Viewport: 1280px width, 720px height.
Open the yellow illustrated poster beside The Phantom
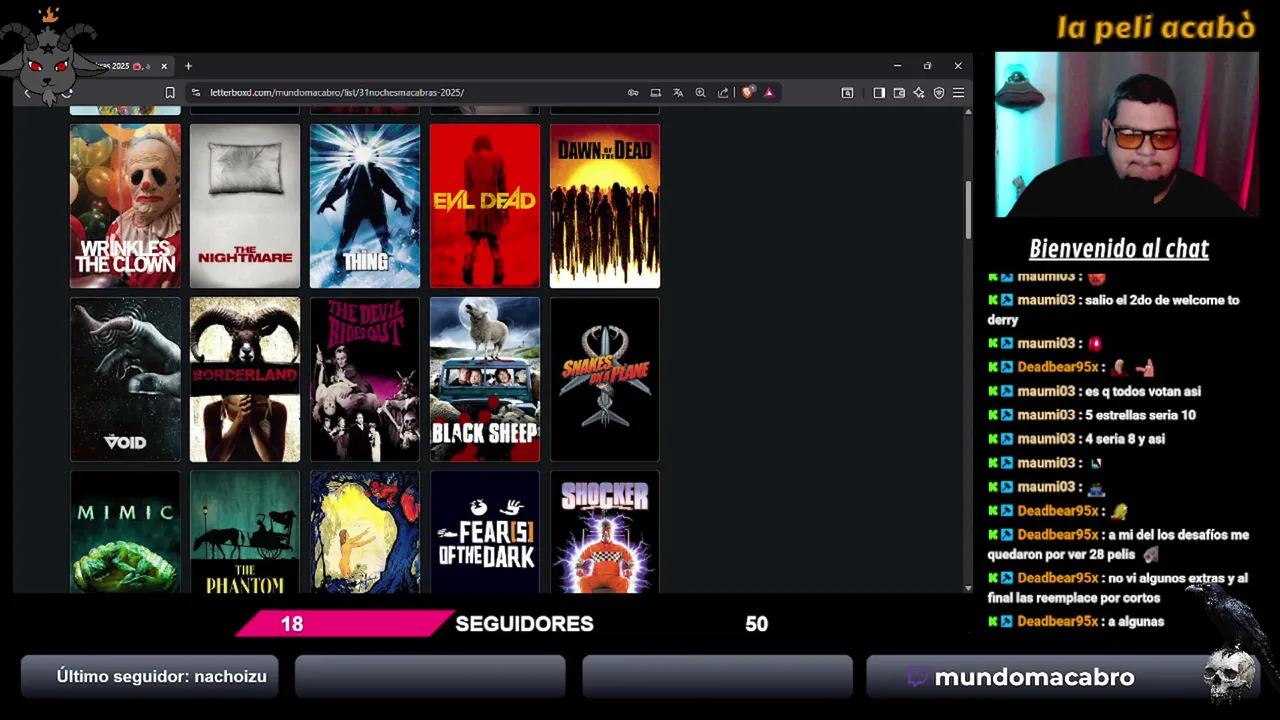coord(365,532)
